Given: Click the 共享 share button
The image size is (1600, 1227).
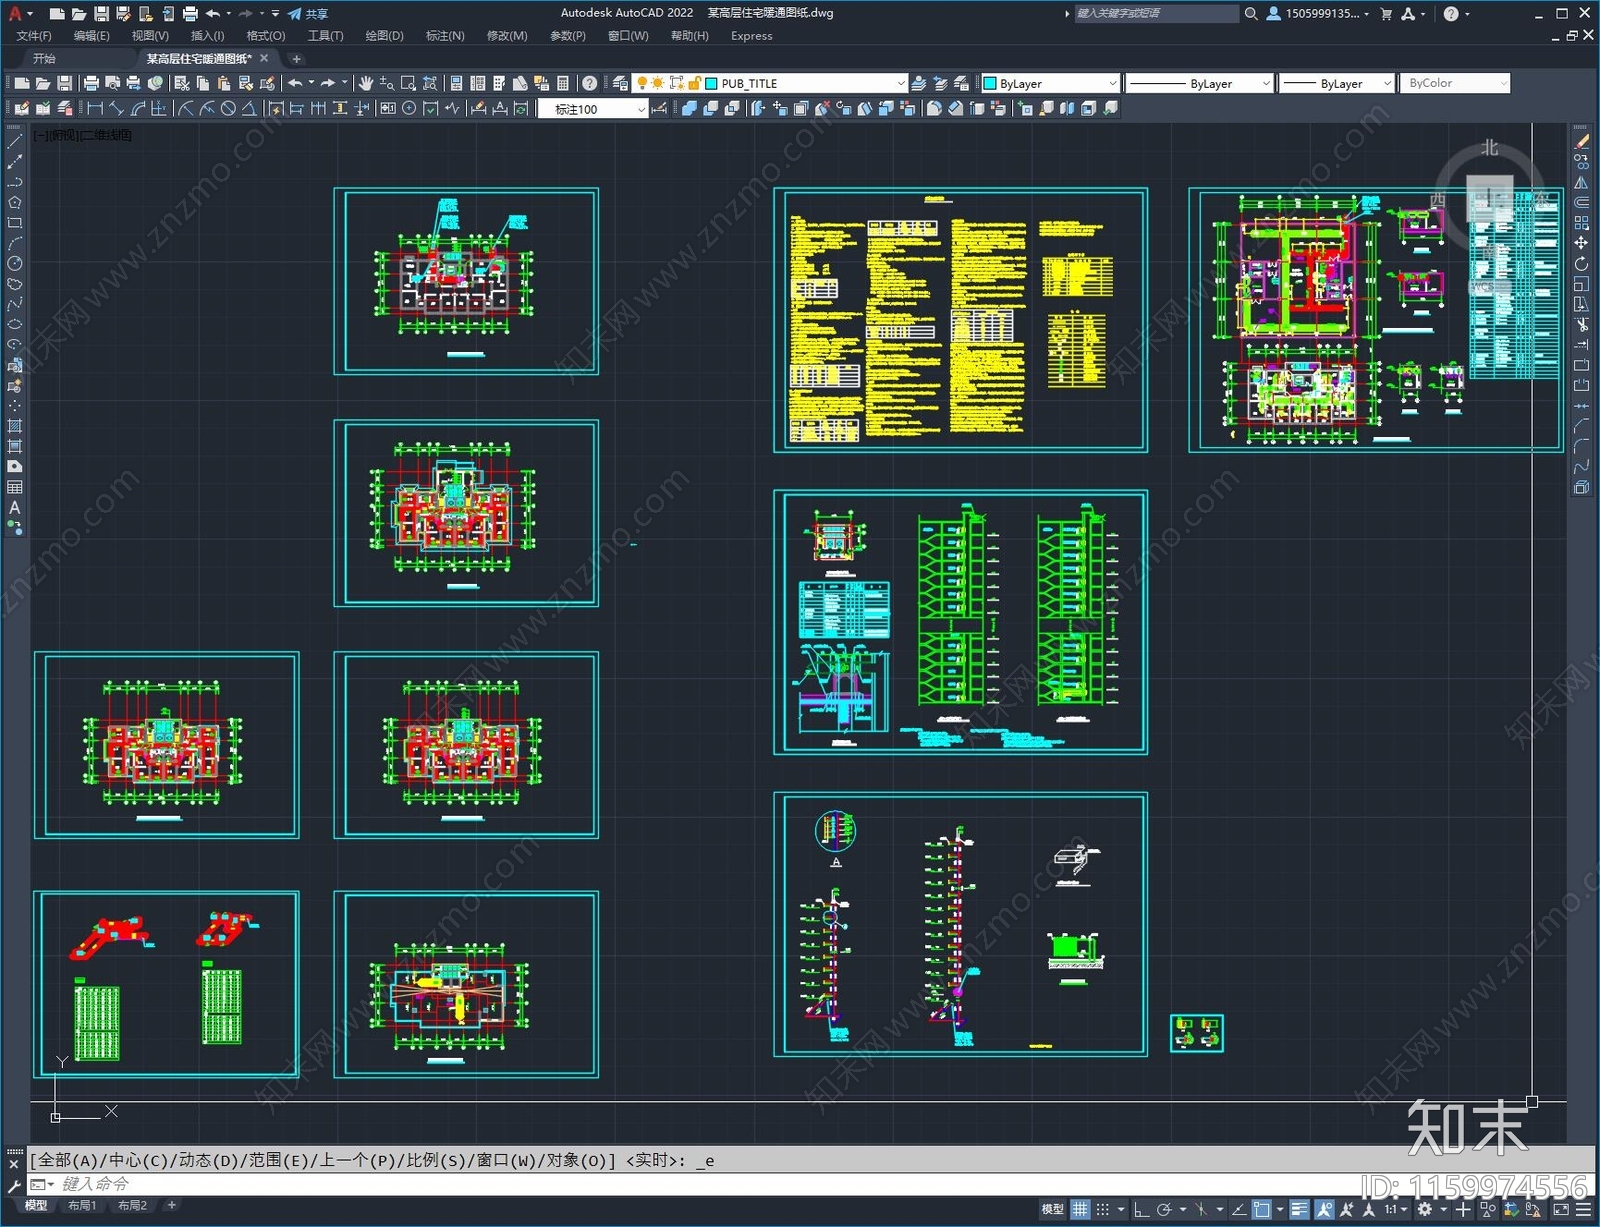Looking at the screenshot, I should [x=308, y=14].
